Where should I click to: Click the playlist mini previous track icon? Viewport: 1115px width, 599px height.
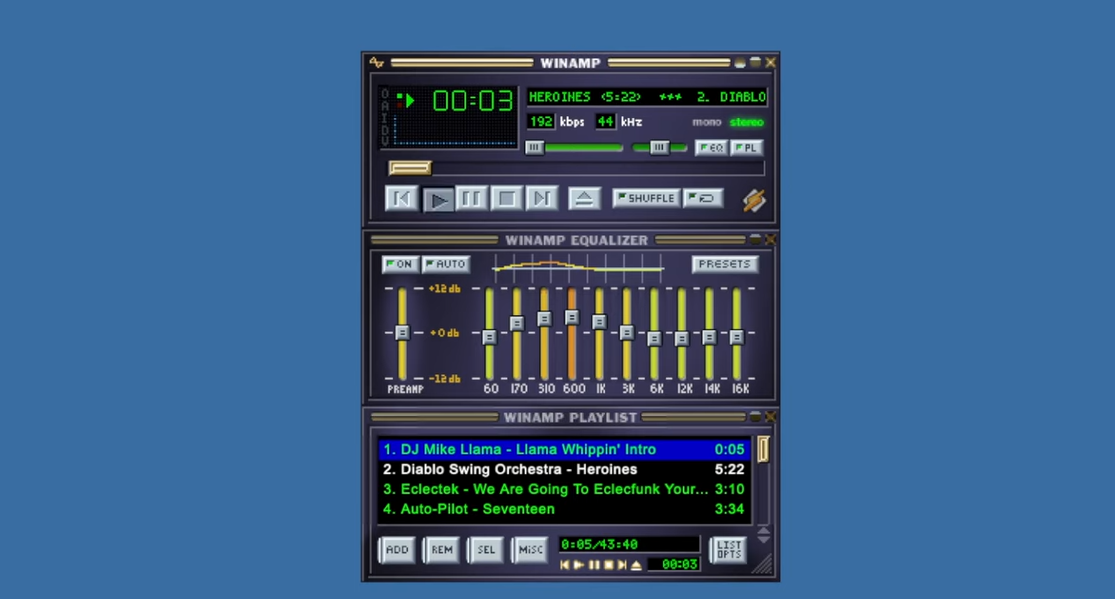pyautogui.click(x=565, y=565)
